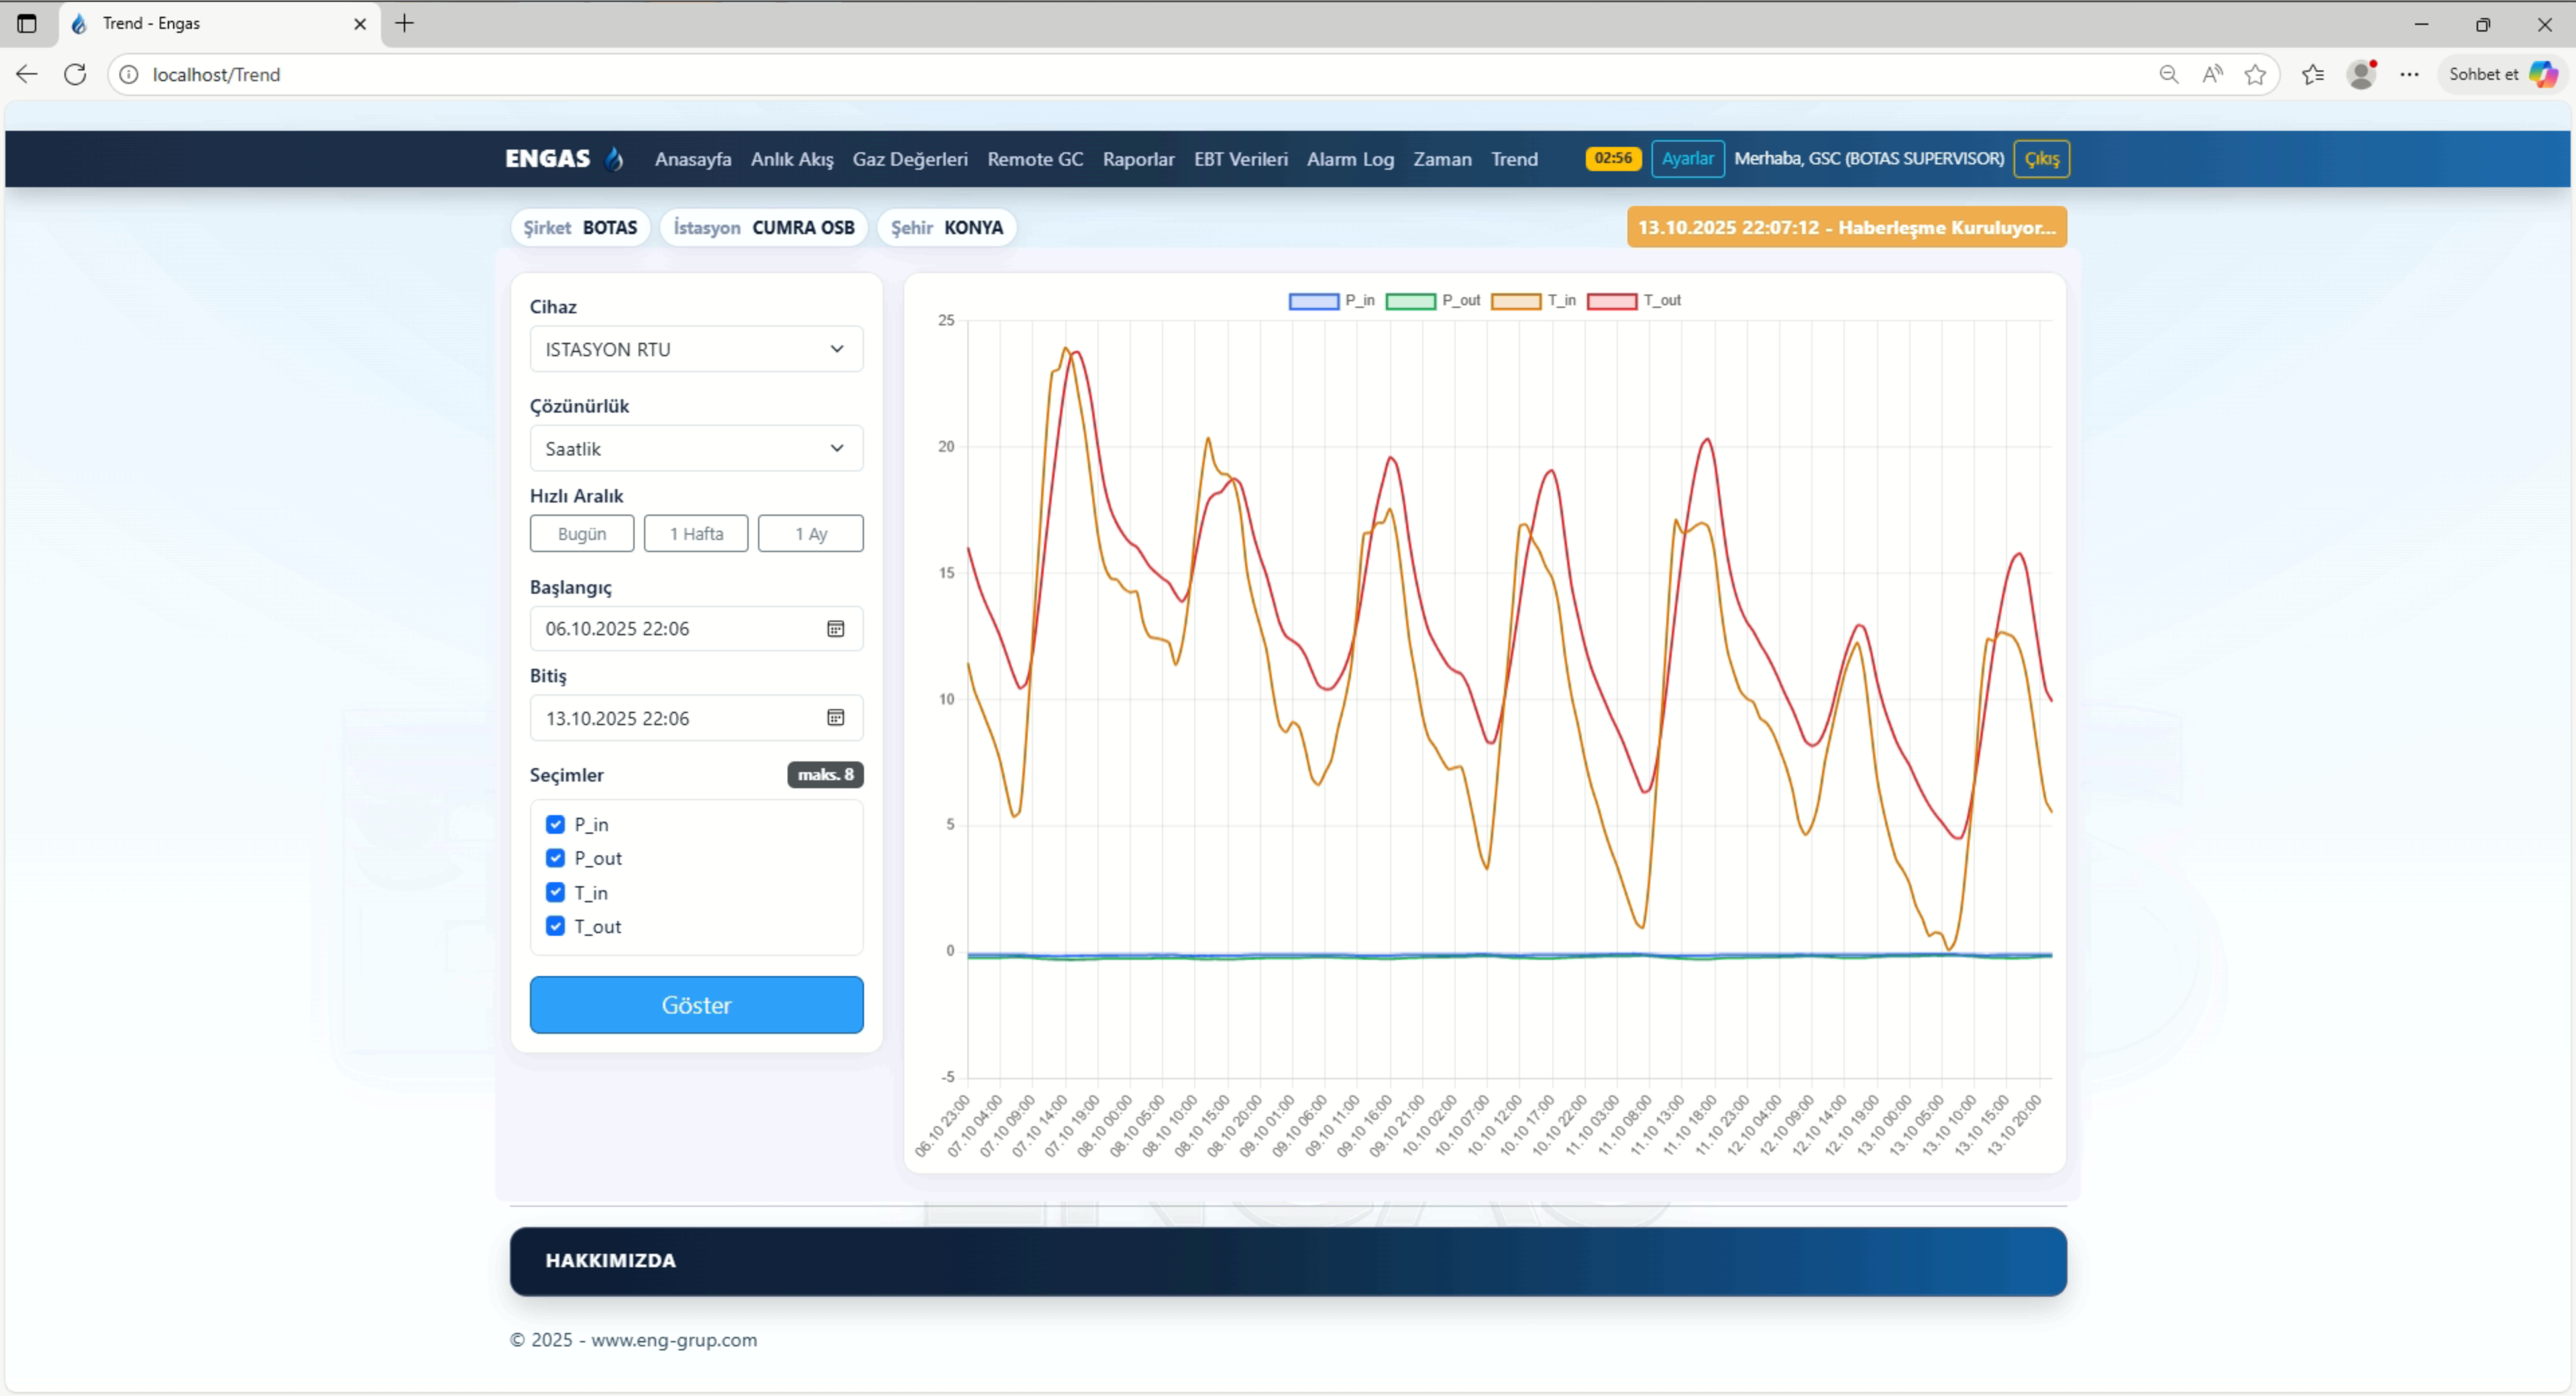Open browser zoom magnifier icon
The height and width of the screenshot is (1396, 2576).
(x=2168, y=74)
